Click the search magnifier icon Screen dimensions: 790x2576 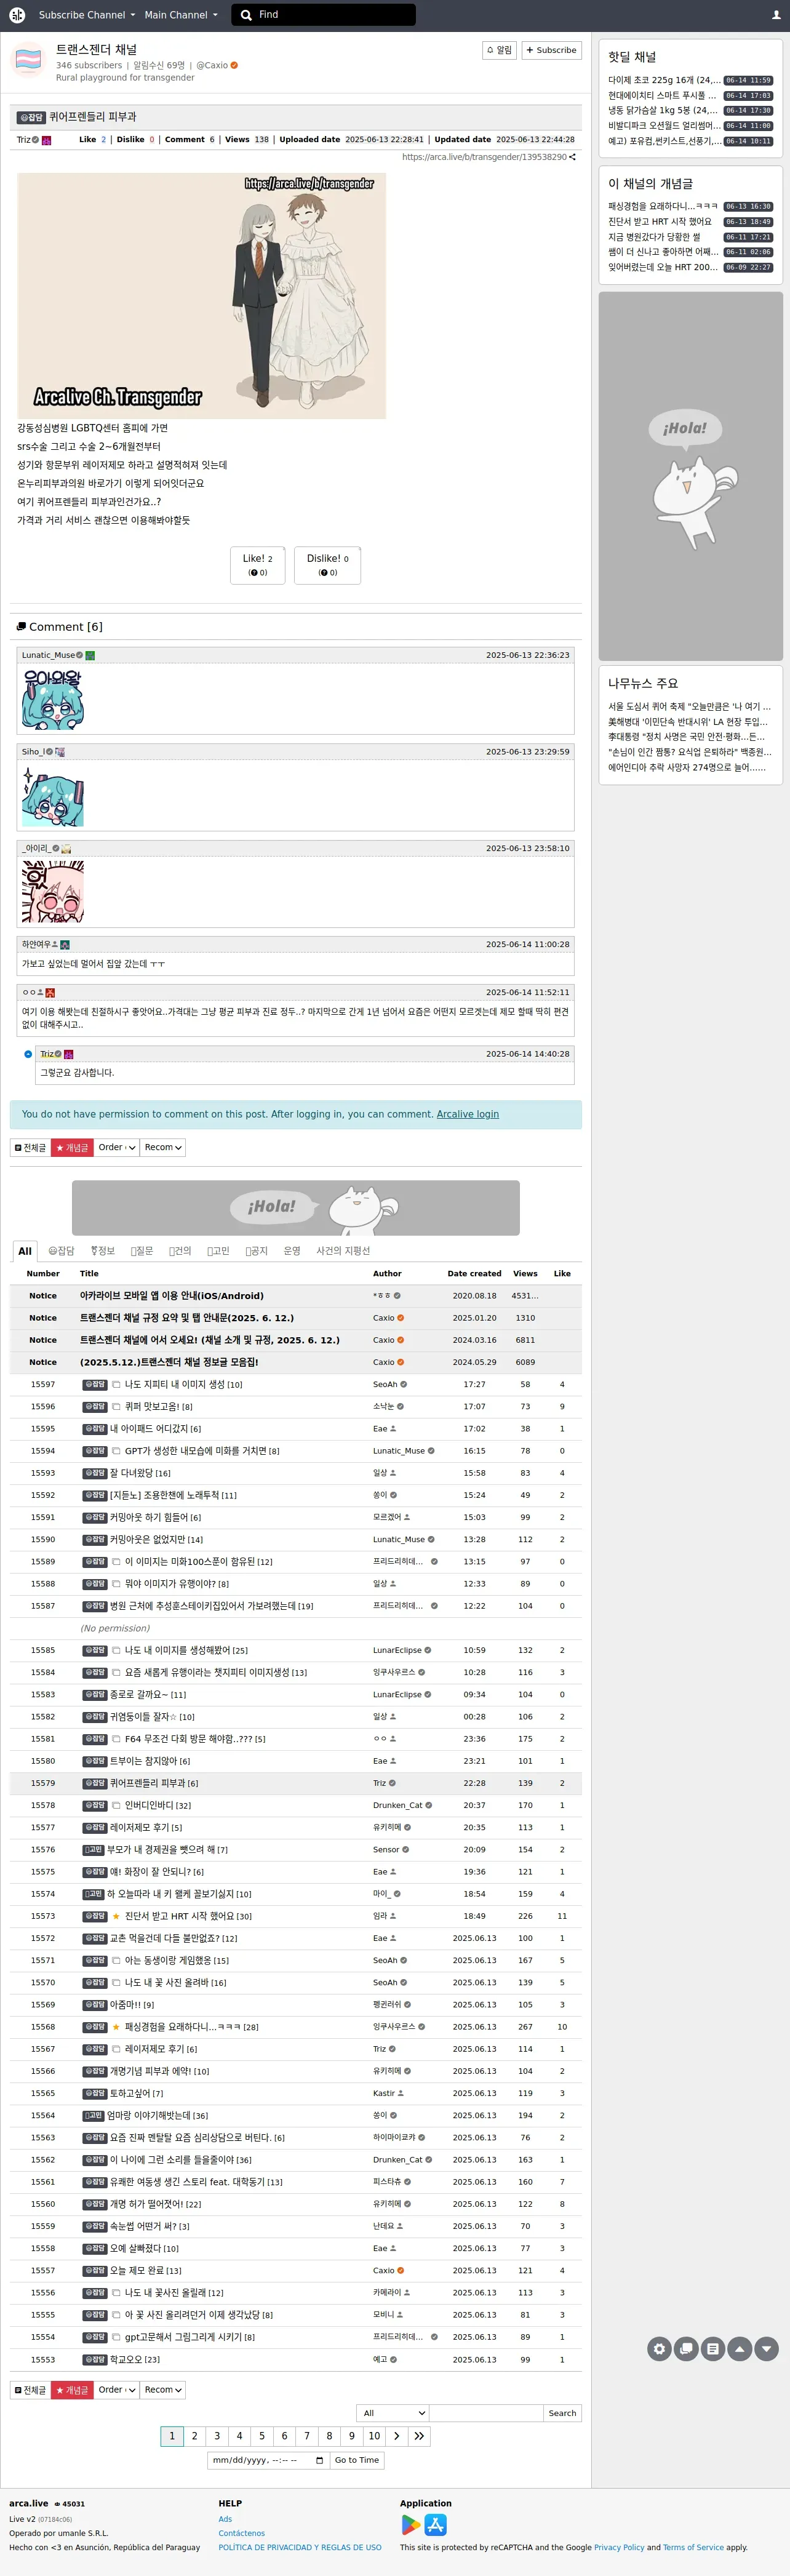click(x=246, y=15)
